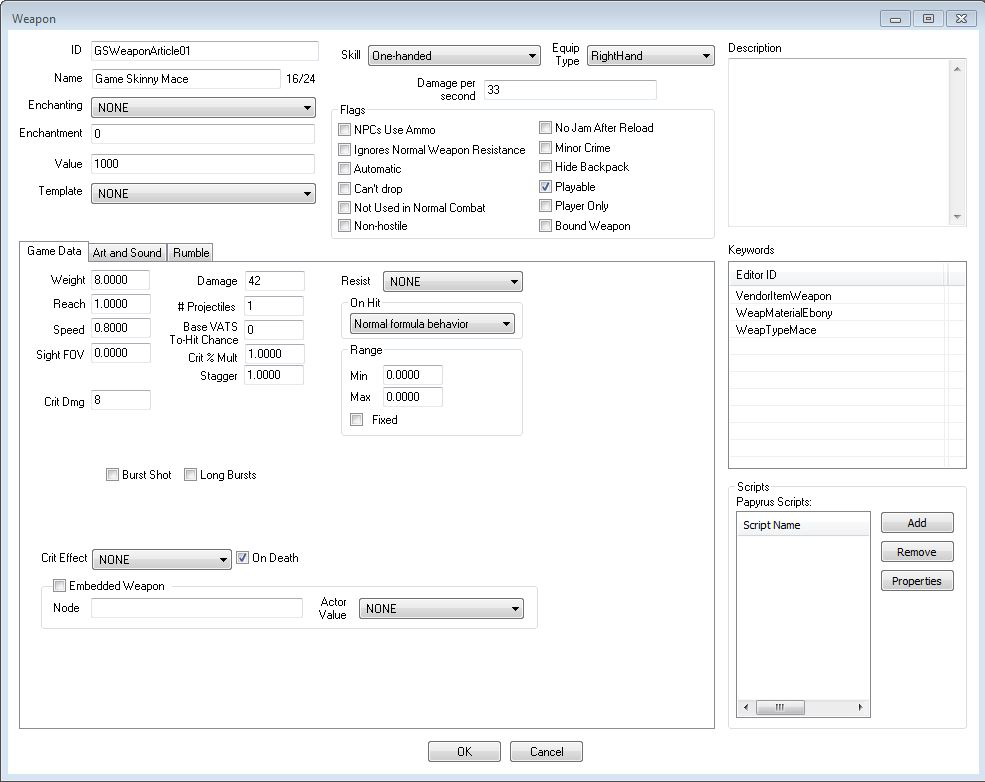Image resolution: width=985 pixels, height=782 pixels.
Task: Tick the Bound Weapon checkbox
Action: coord(545,225)
